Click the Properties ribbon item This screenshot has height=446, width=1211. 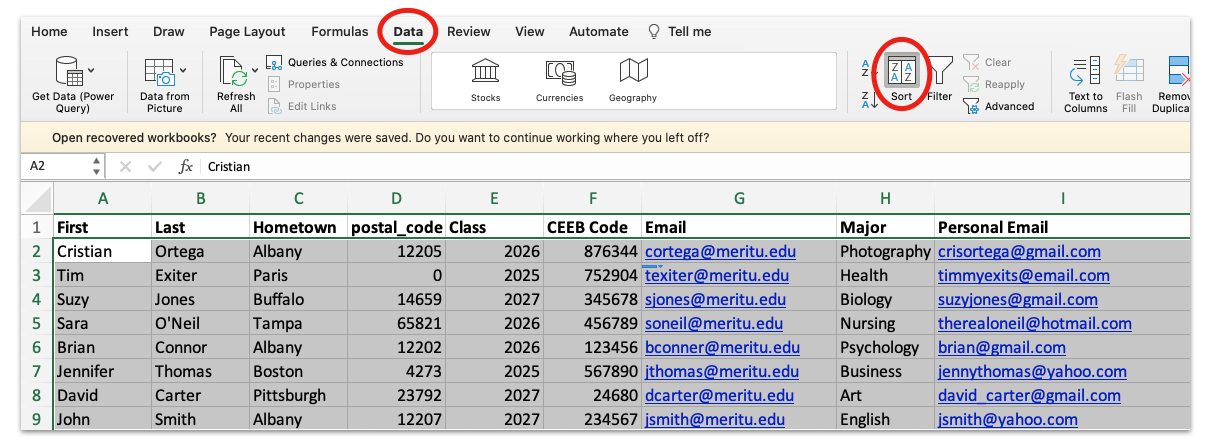304,84
